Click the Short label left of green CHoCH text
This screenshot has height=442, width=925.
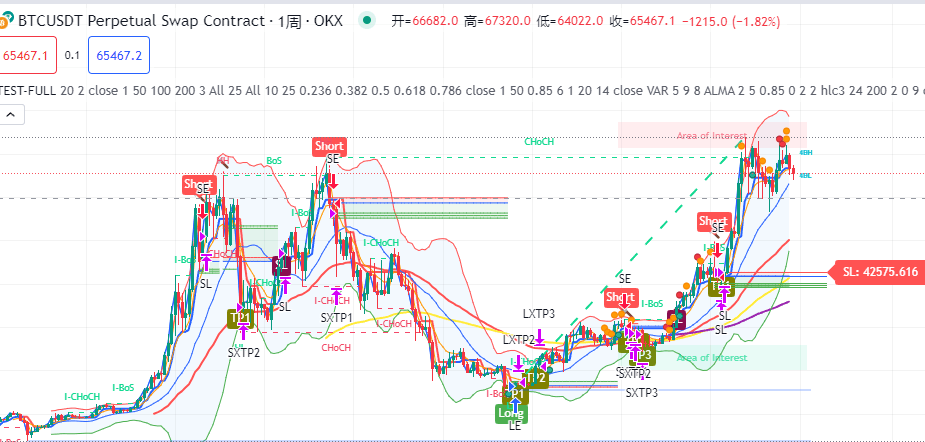(329, 146)
